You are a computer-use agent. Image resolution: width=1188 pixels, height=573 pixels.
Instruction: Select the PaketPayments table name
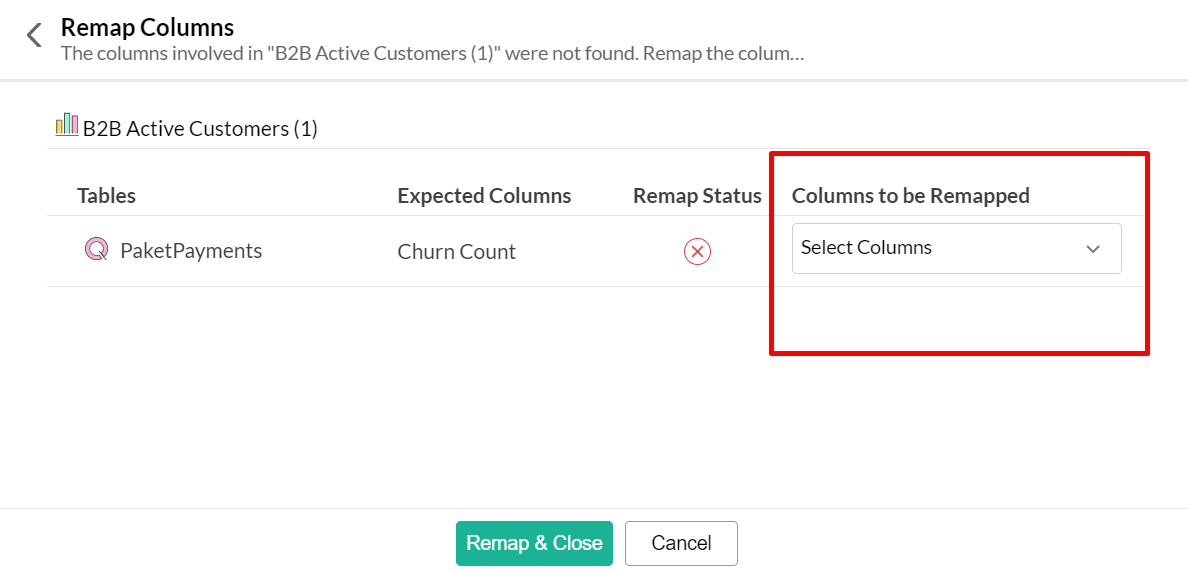point(191,251)
